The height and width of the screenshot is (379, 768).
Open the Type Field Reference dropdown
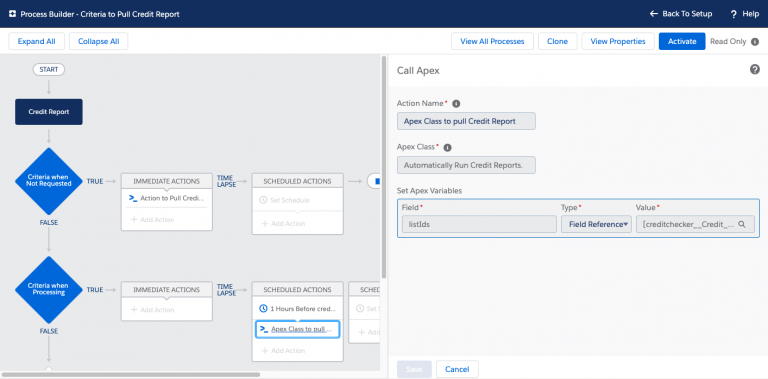click(x=596, y=224)
